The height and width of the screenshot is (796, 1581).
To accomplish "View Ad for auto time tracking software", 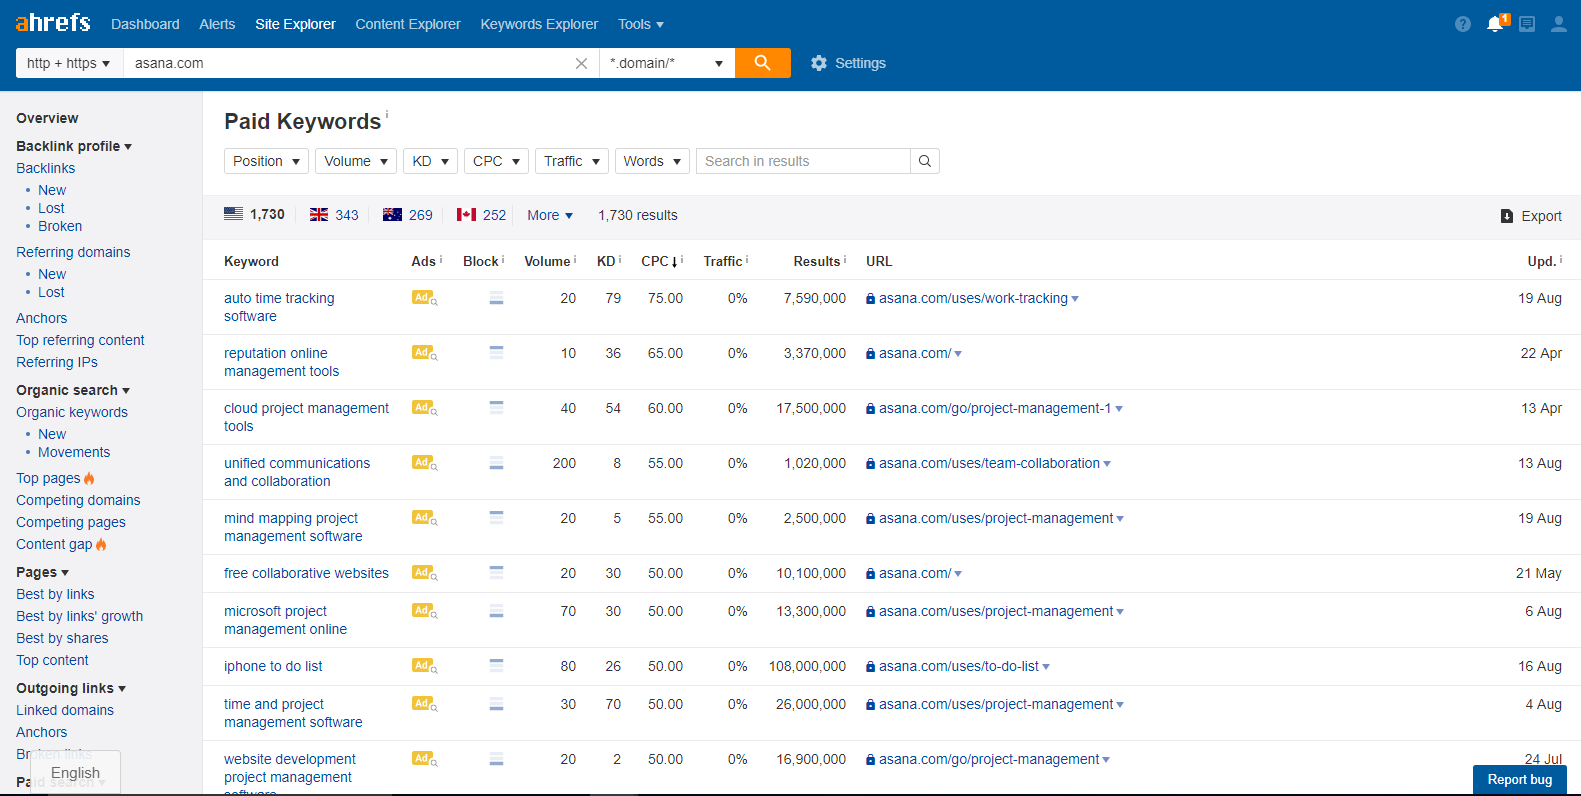I will pos(424,298).
